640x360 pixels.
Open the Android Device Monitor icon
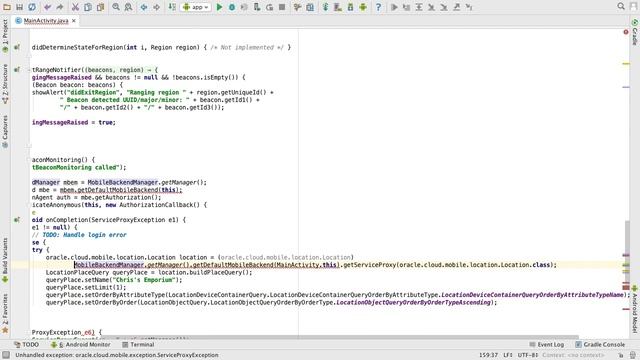click(x=363, y=7)
